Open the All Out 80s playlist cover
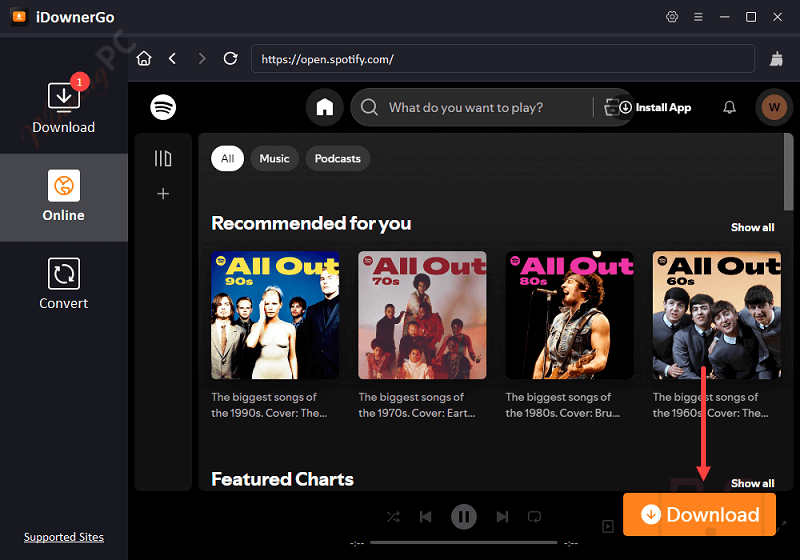This screenshot has height=560, width=800. point(569,314)
